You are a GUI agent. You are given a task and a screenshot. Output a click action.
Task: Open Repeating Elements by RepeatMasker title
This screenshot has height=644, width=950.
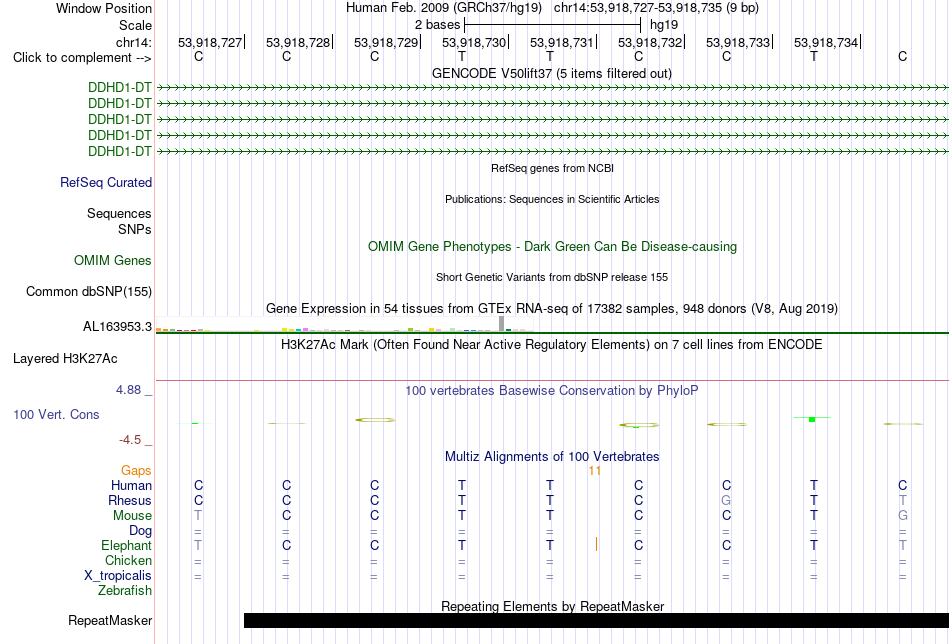click(552, 606)
